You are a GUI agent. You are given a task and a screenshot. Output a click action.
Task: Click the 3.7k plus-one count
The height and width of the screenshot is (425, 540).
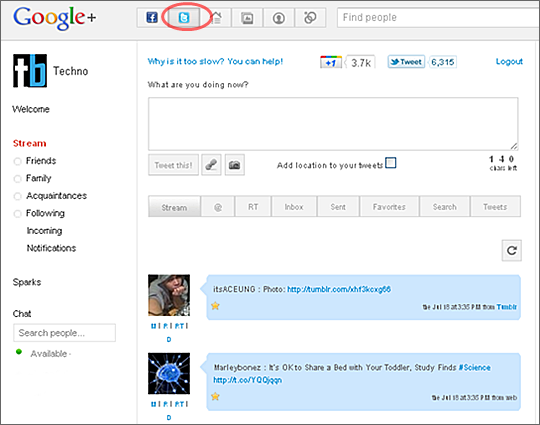pos(361,63)
